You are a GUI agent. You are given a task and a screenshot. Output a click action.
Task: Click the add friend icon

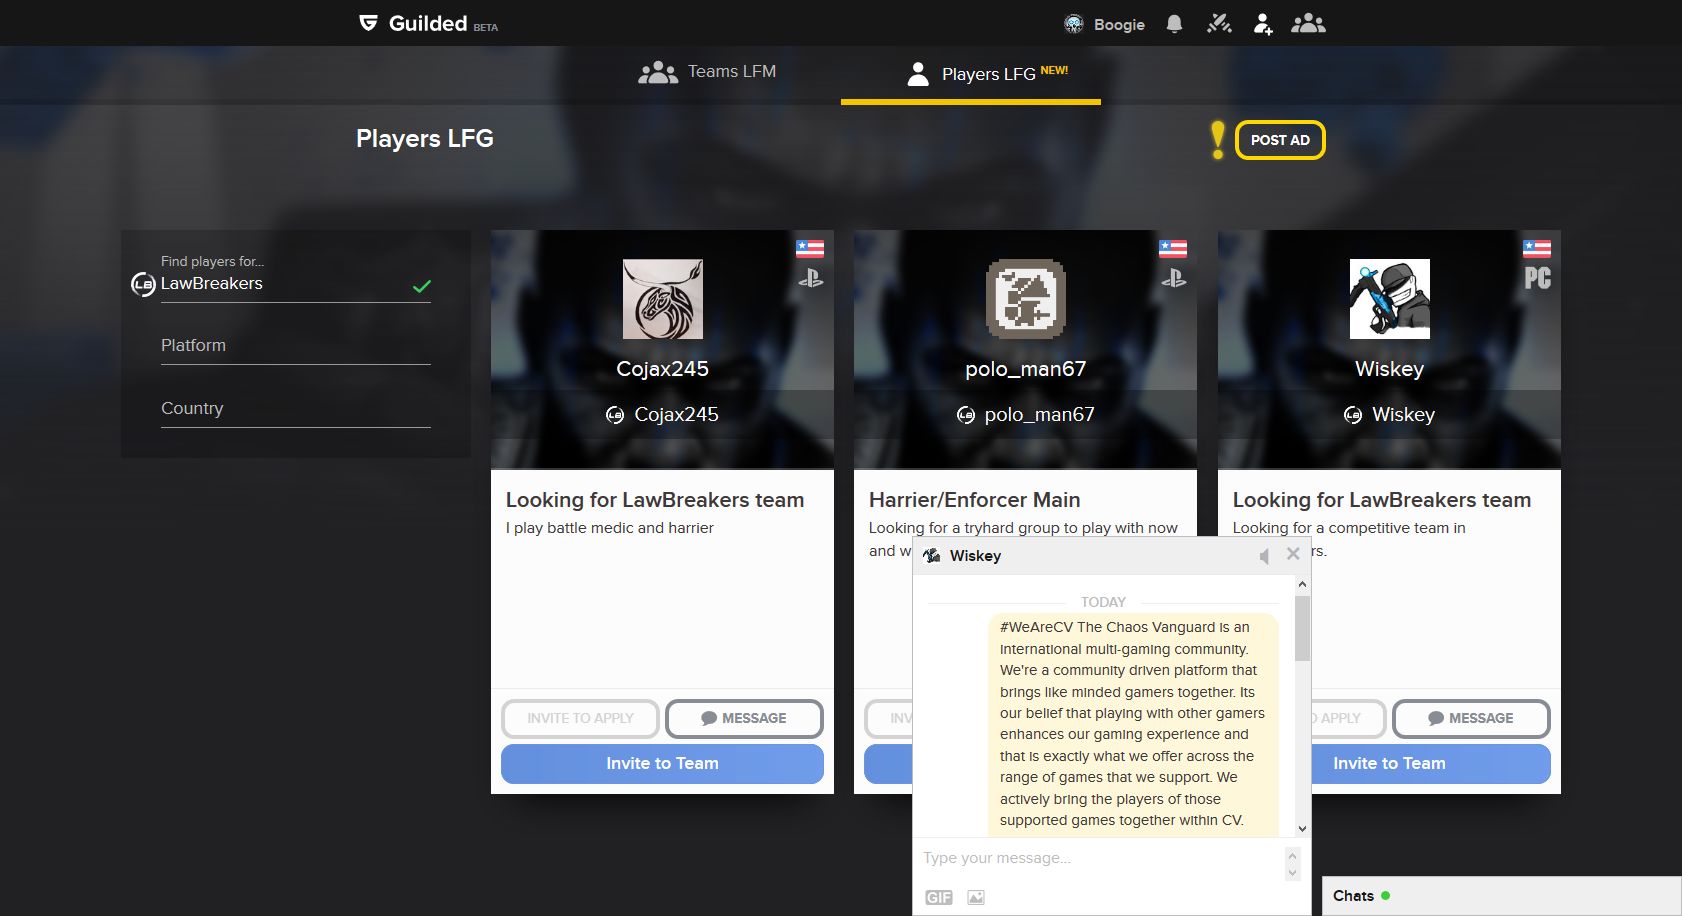1263,24
